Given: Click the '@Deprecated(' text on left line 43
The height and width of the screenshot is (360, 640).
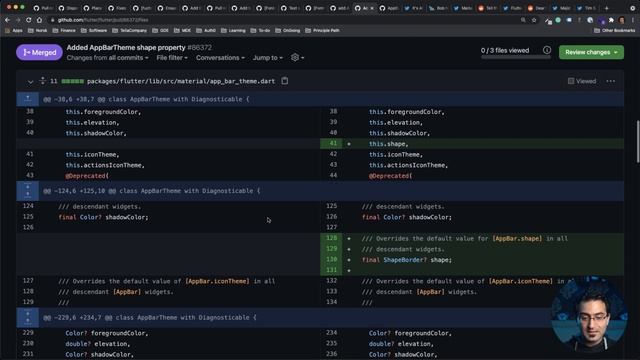Looking at the screenshot, I should coord(87,176).
